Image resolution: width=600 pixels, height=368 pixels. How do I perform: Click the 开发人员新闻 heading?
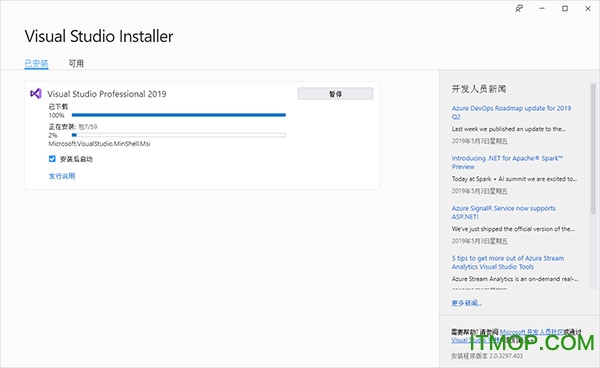point(479,89)
